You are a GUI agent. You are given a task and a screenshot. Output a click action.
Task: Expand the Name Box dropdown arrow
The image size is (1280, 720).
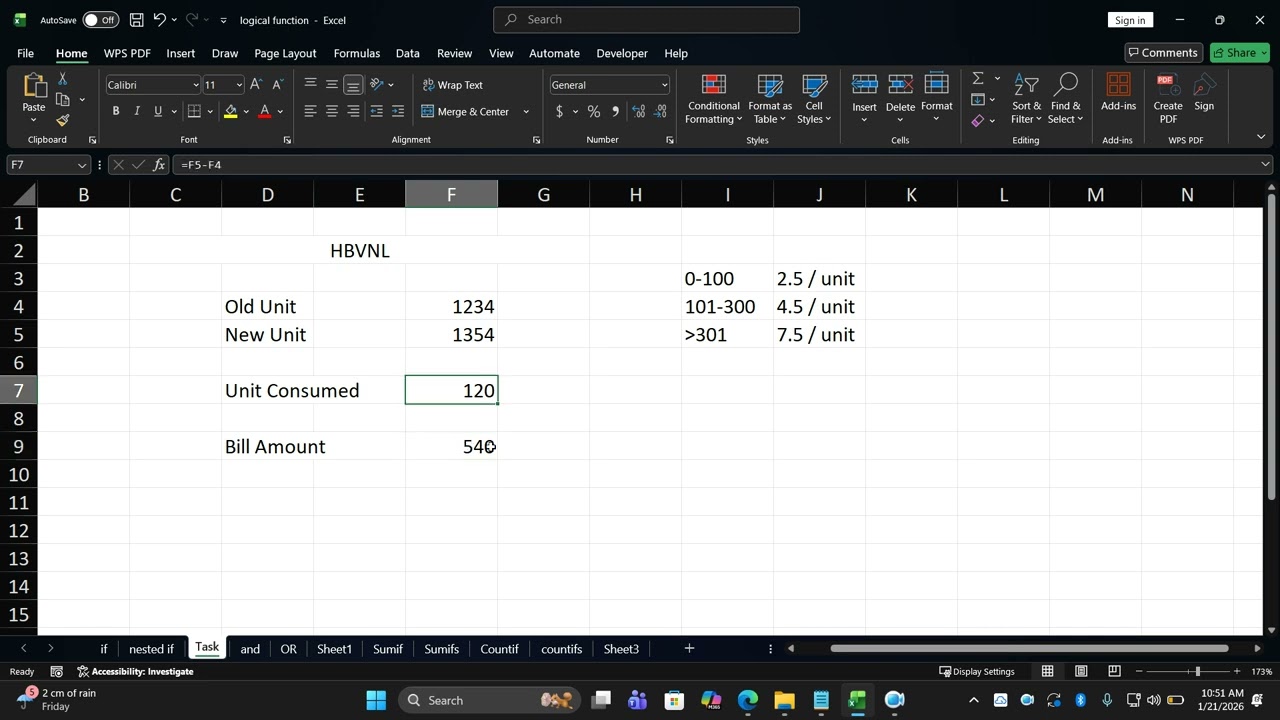click(82, 165)
